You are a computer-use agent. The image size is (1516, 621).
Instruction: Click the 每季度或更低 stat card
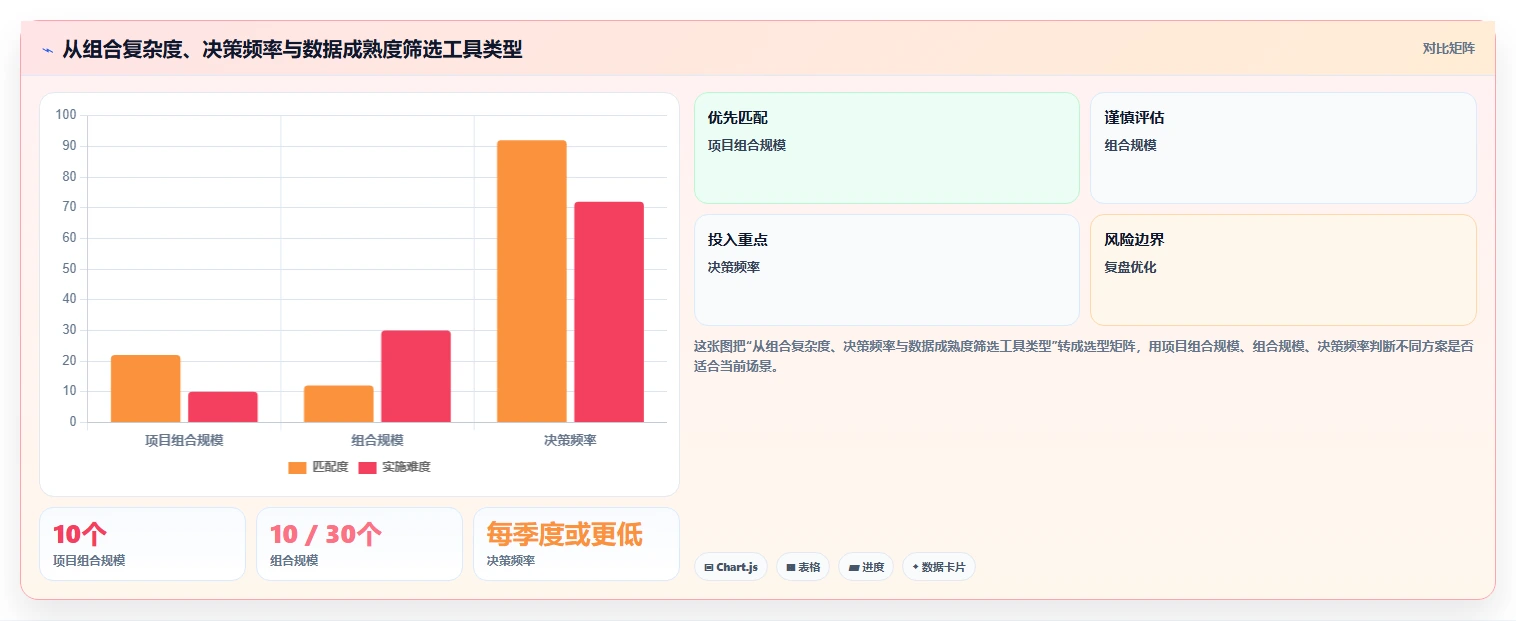click(x=576, y=544)
